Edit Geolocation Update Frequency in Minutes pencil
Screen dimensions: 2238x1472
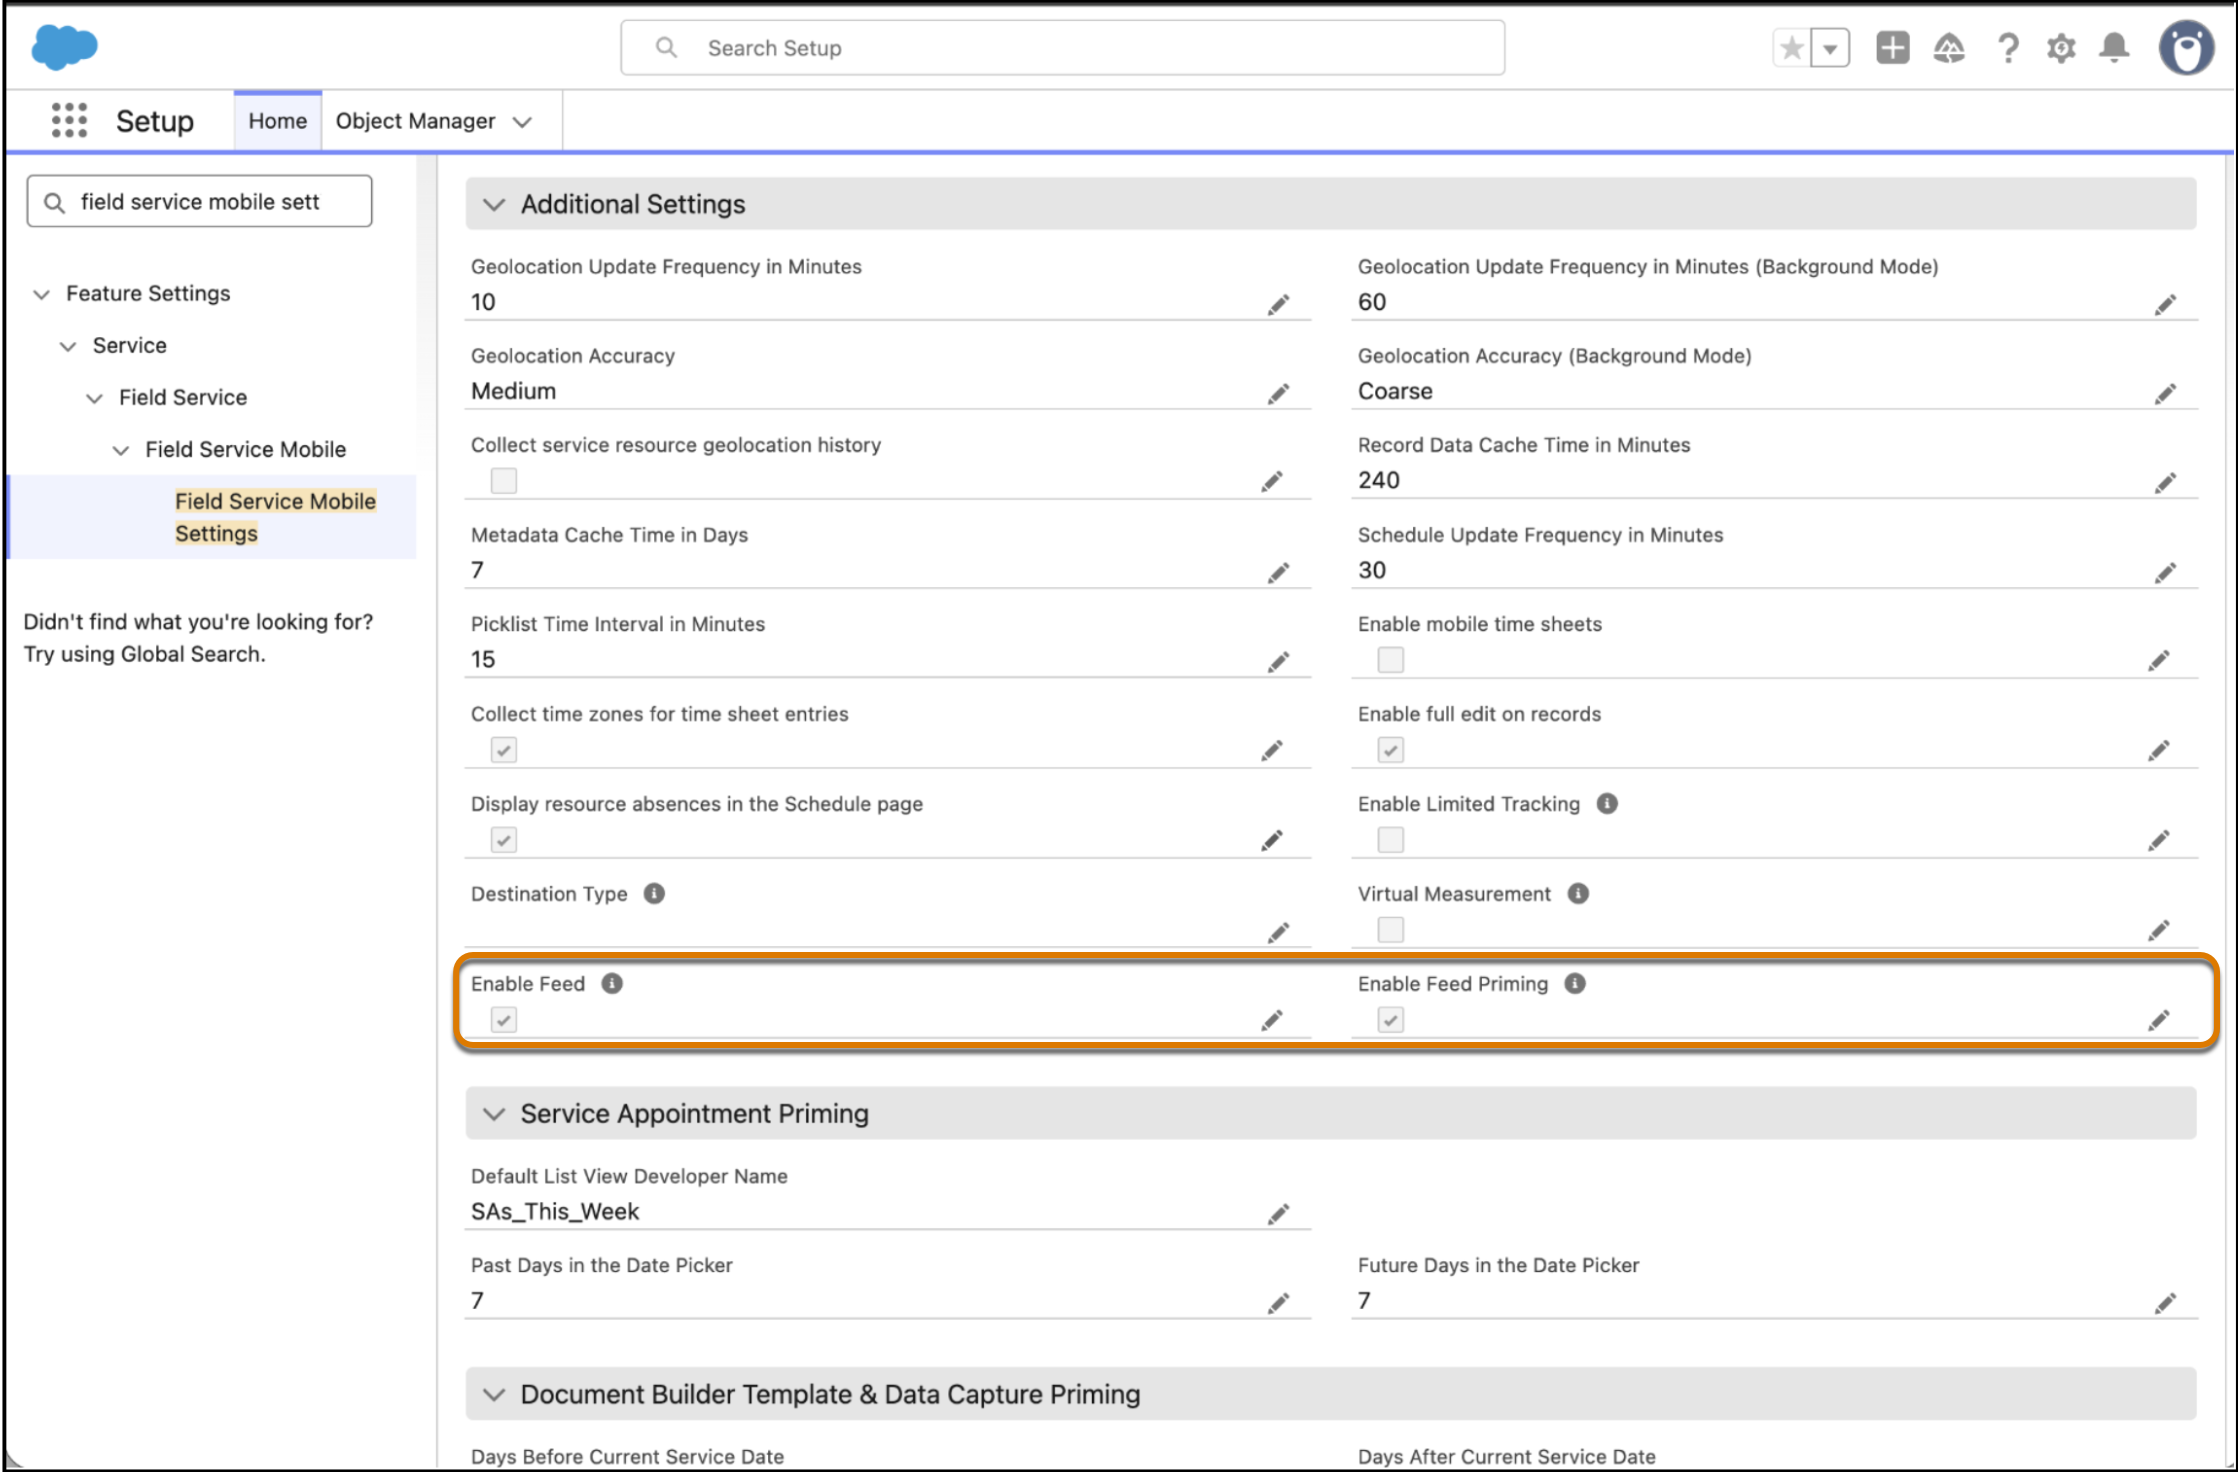click(1279, 304)
